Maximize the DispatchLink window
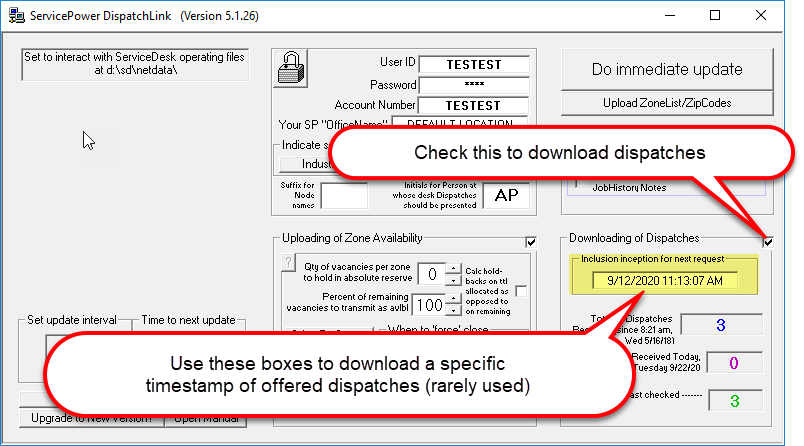The image size is (804, 446). tap(715, 15)
